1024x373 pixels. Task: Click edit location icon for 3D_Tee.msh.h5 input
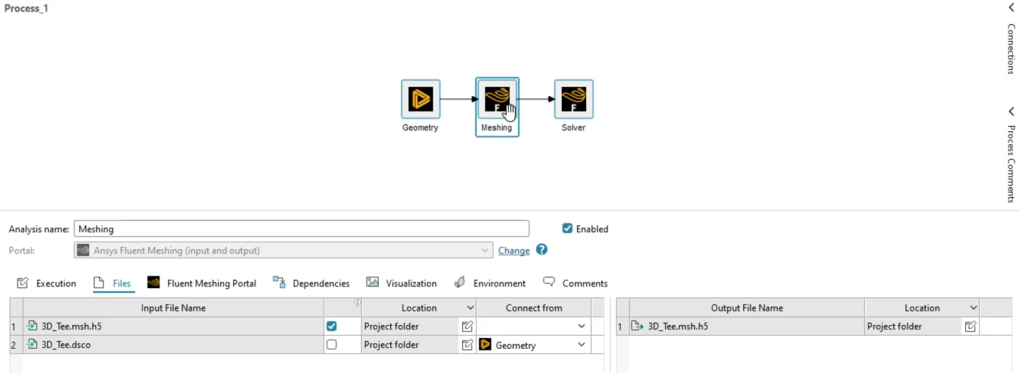(467, 326)
